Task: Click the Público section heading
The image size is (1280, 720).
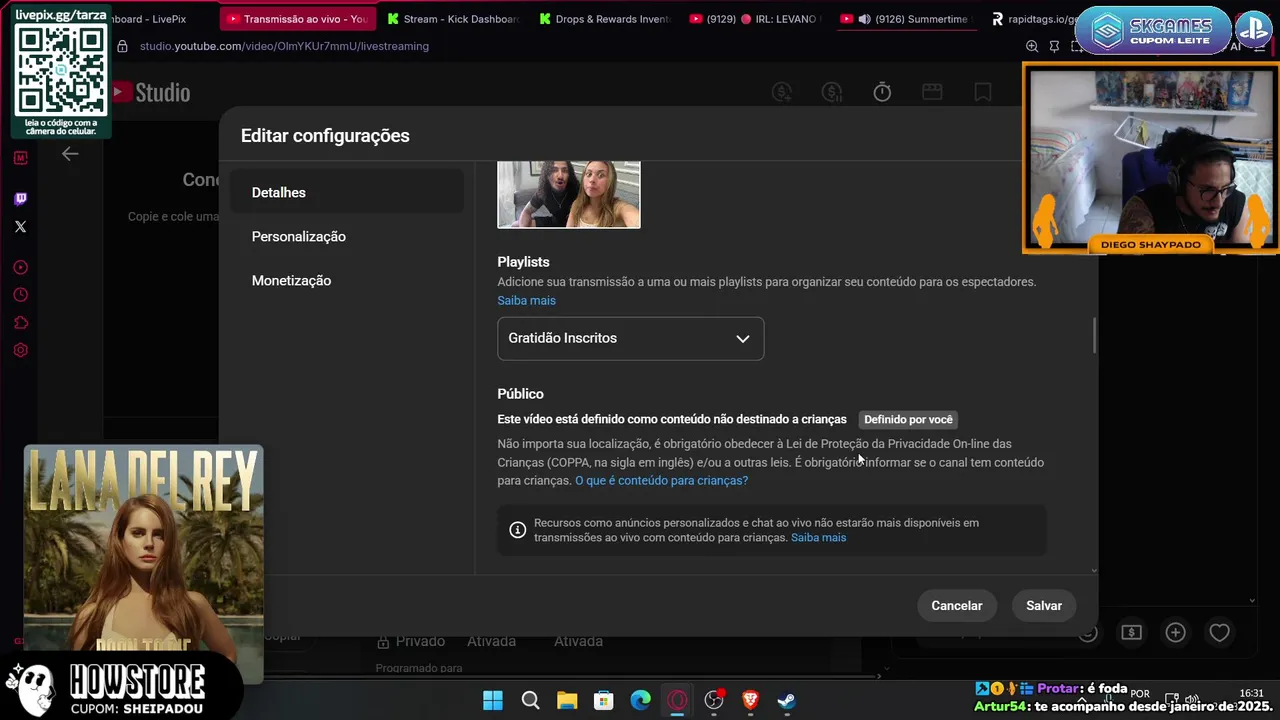Action: tap(520, 394)
